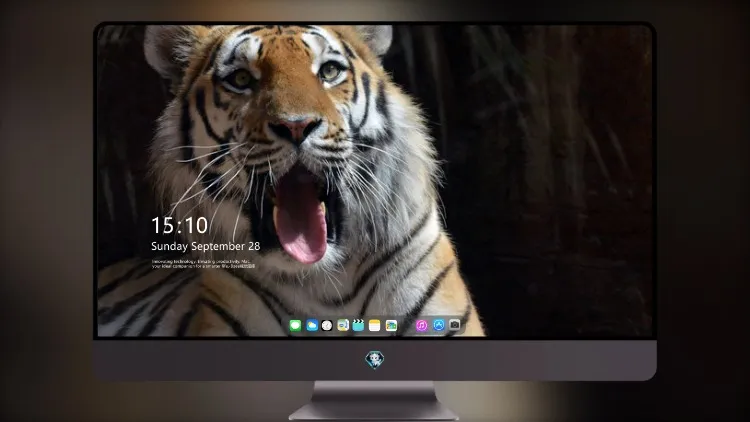
Task: Launch the pink Music app
Action: (421, 325)
